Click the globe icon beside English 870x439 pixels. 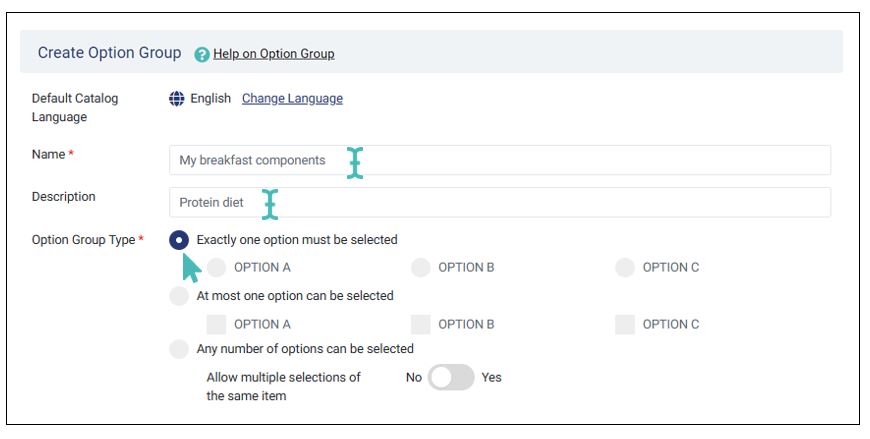pyautogui.click(x=177, y=99)
